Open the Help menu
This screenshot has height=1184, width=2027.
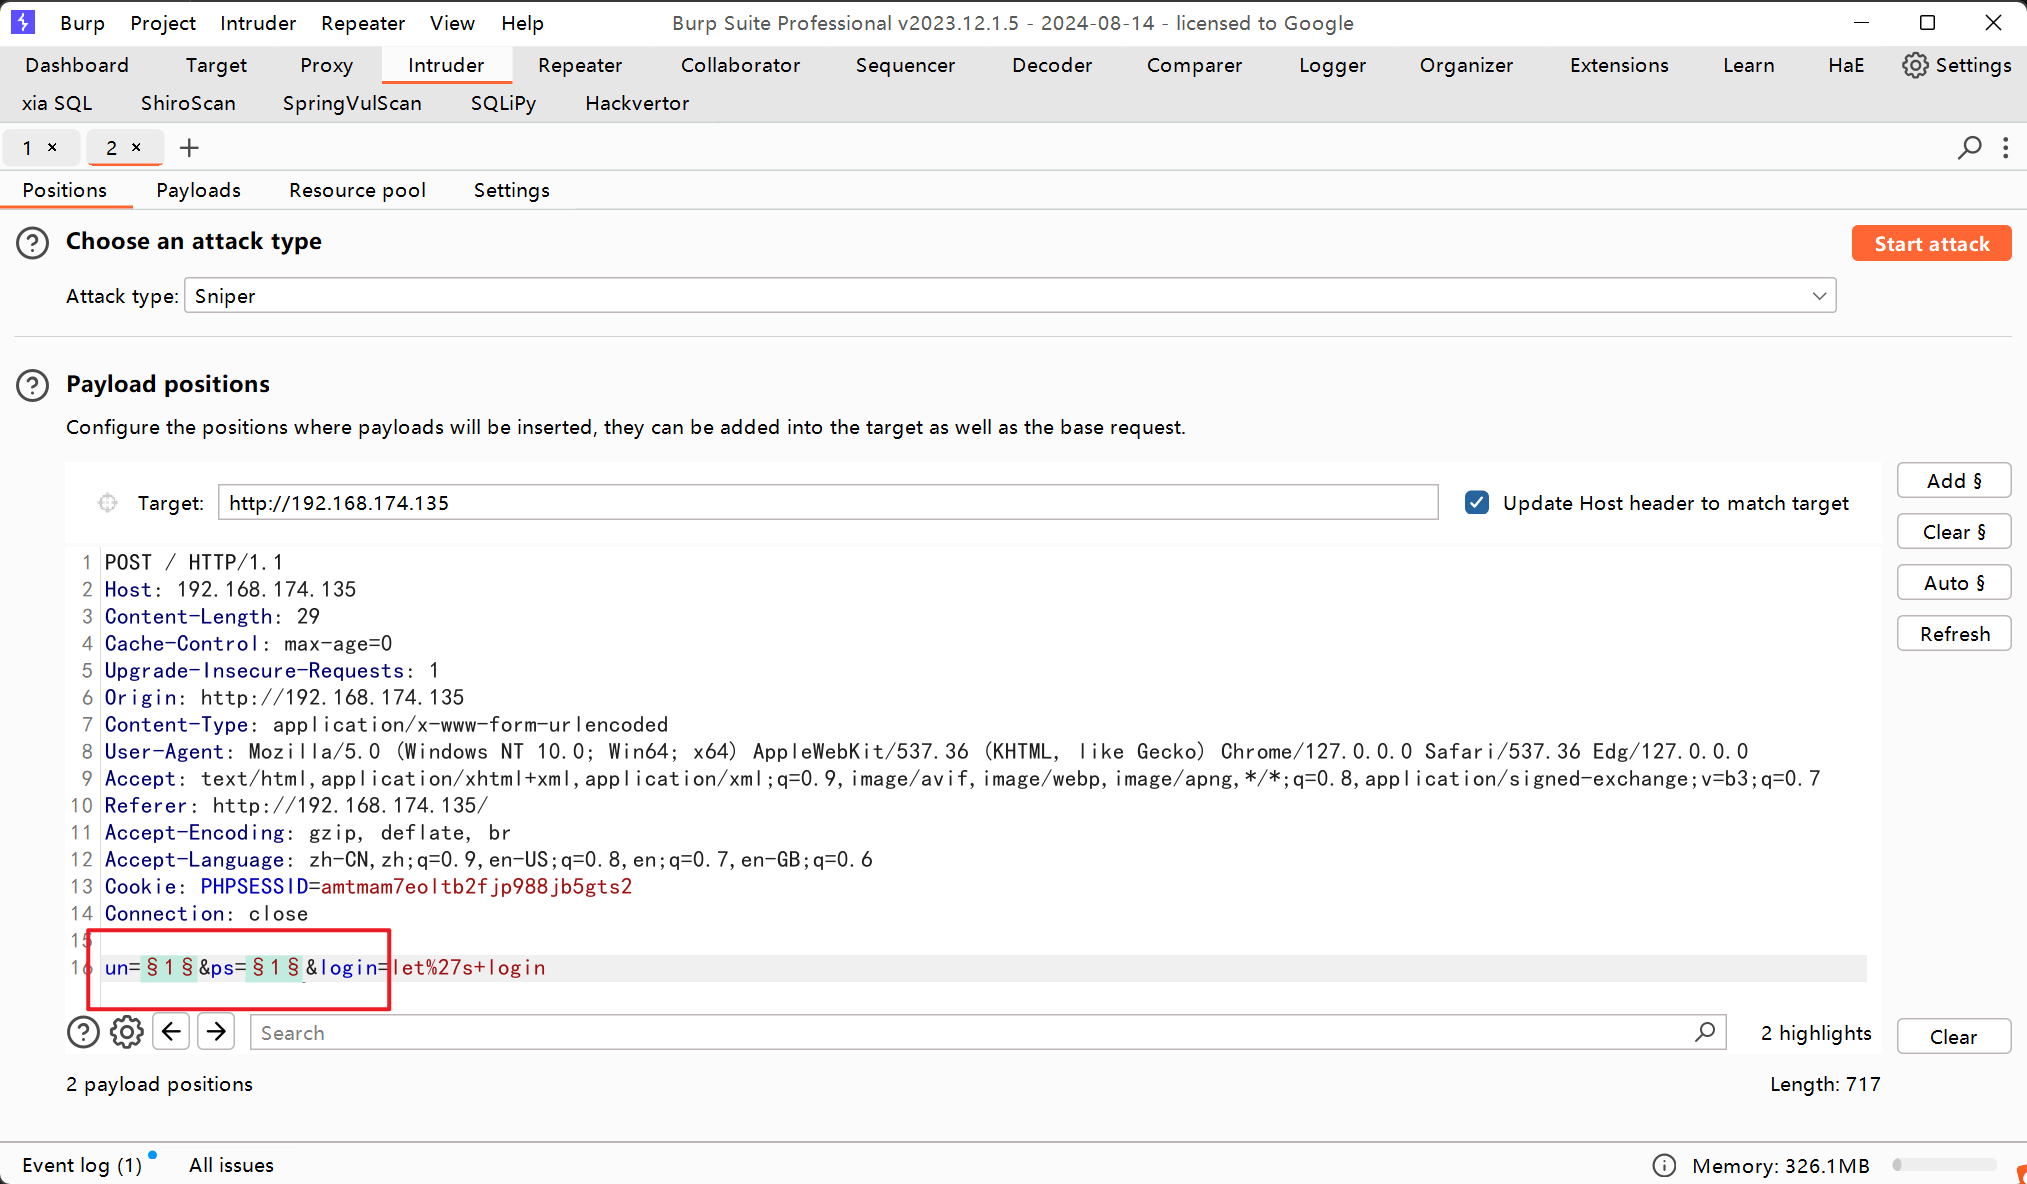click(522, 23)
